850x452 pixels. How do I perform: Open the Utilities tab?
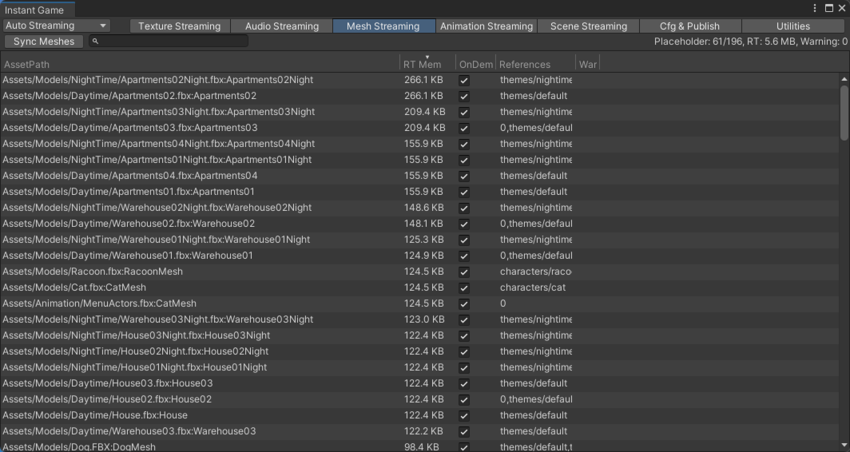tap(792, 26)
